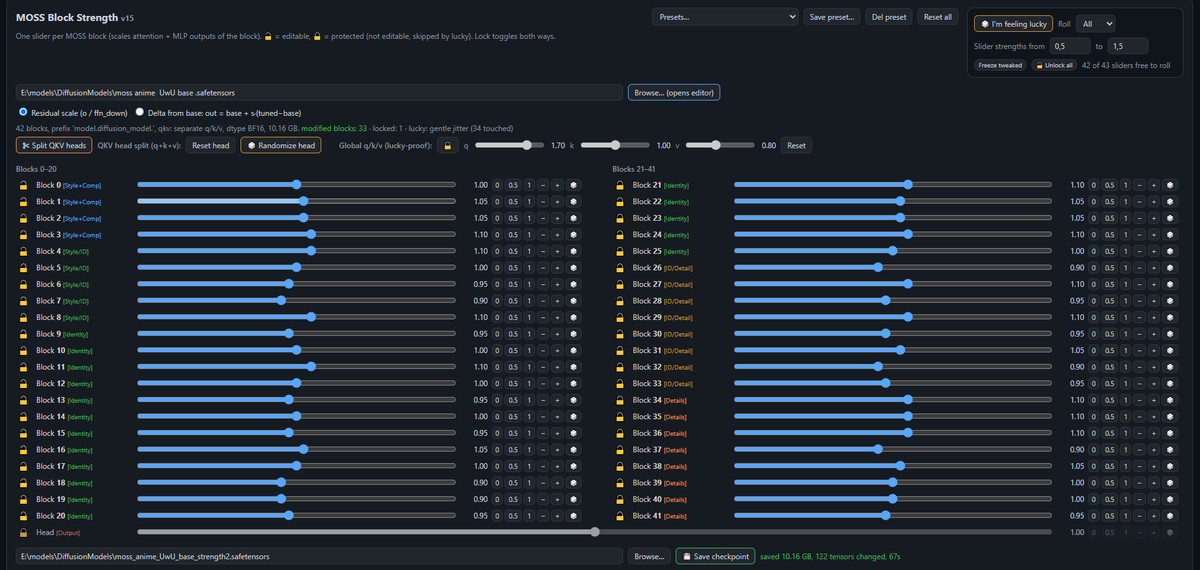The height and width of the screenshot is (570, 1200).
Task: Click the I'm feeling lucky button
Action: point(1012,23)
